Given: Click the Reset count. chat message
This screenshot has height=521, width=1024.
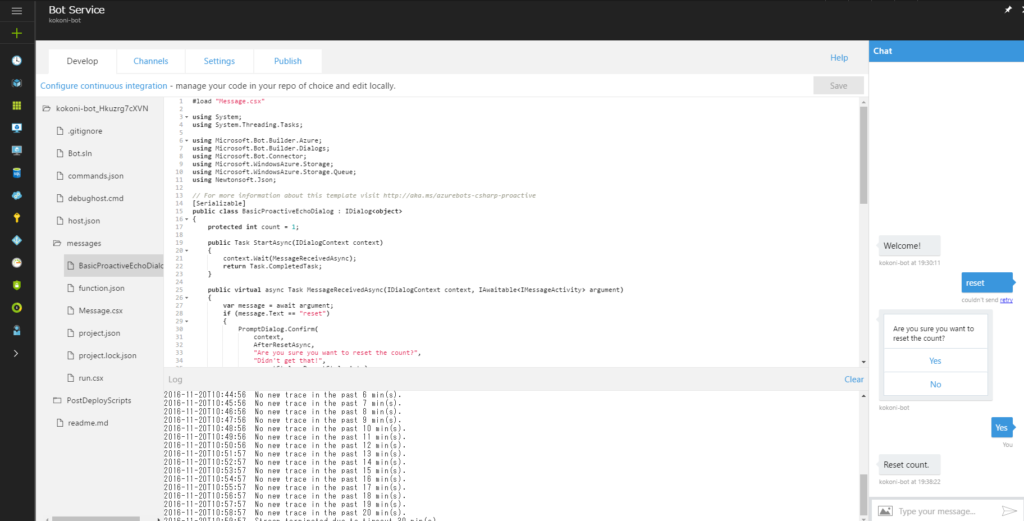Looking at the screenshot, I should (909, 465).
